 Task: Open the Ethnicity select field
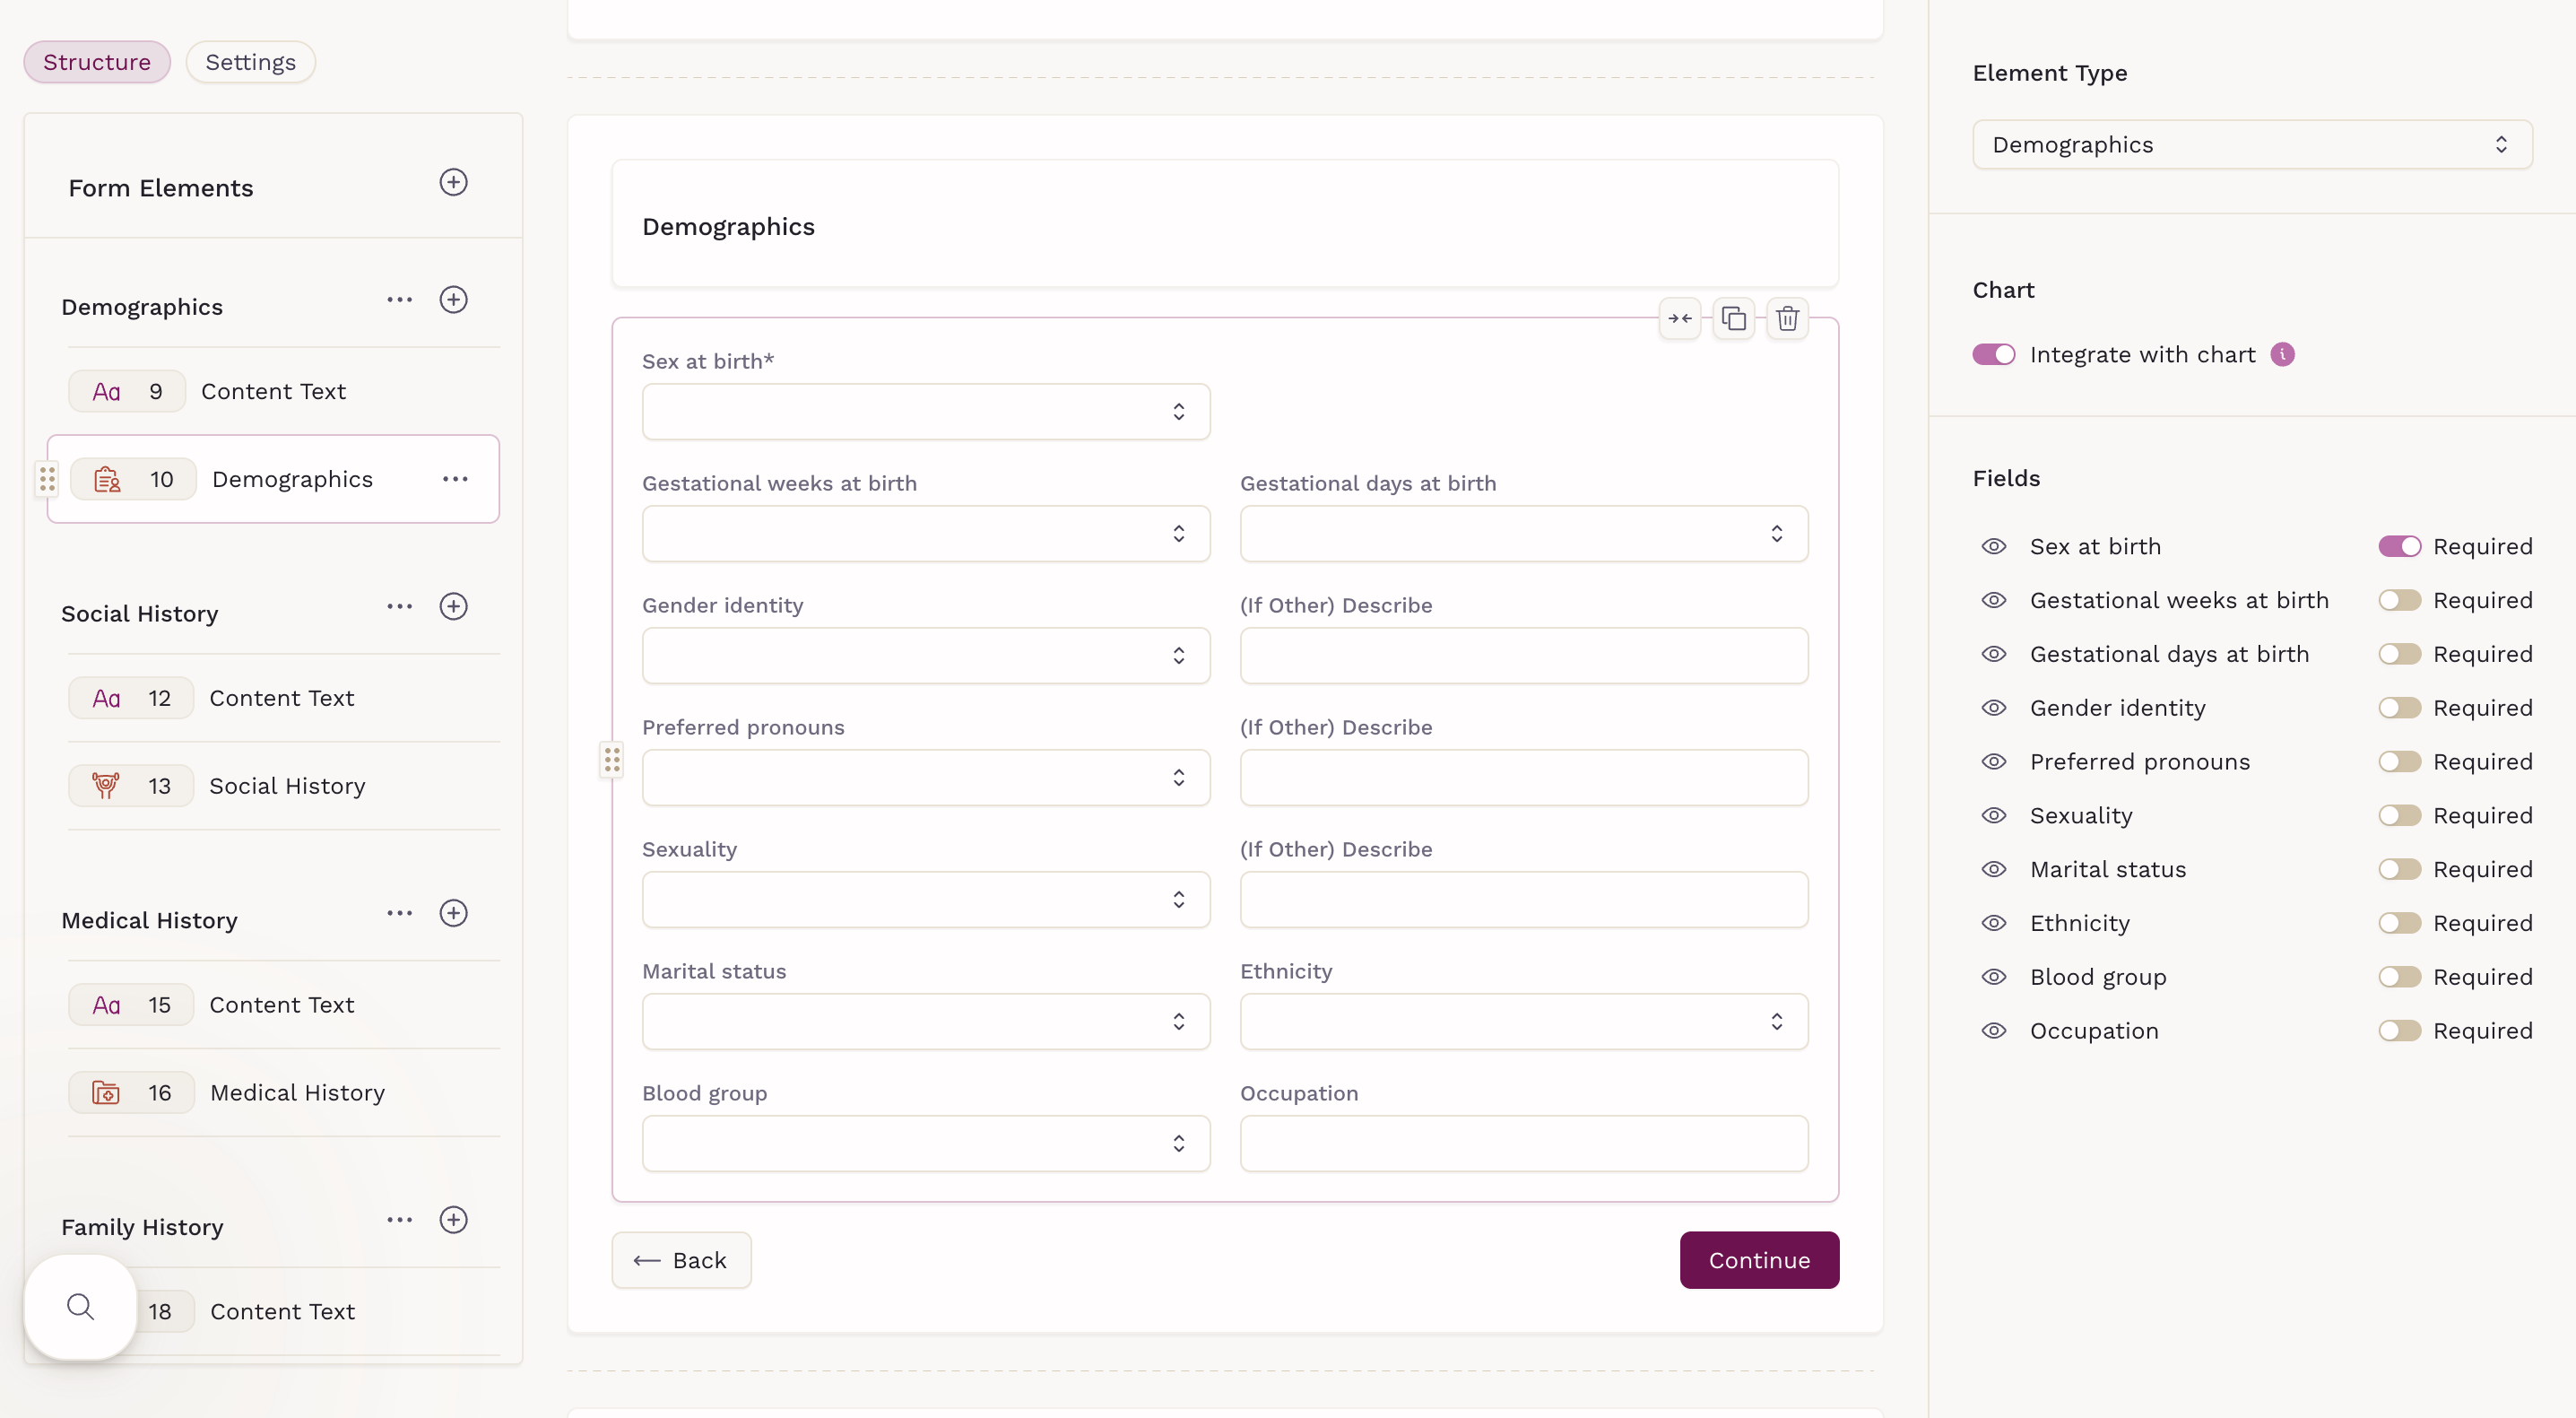(1523, 1021)
